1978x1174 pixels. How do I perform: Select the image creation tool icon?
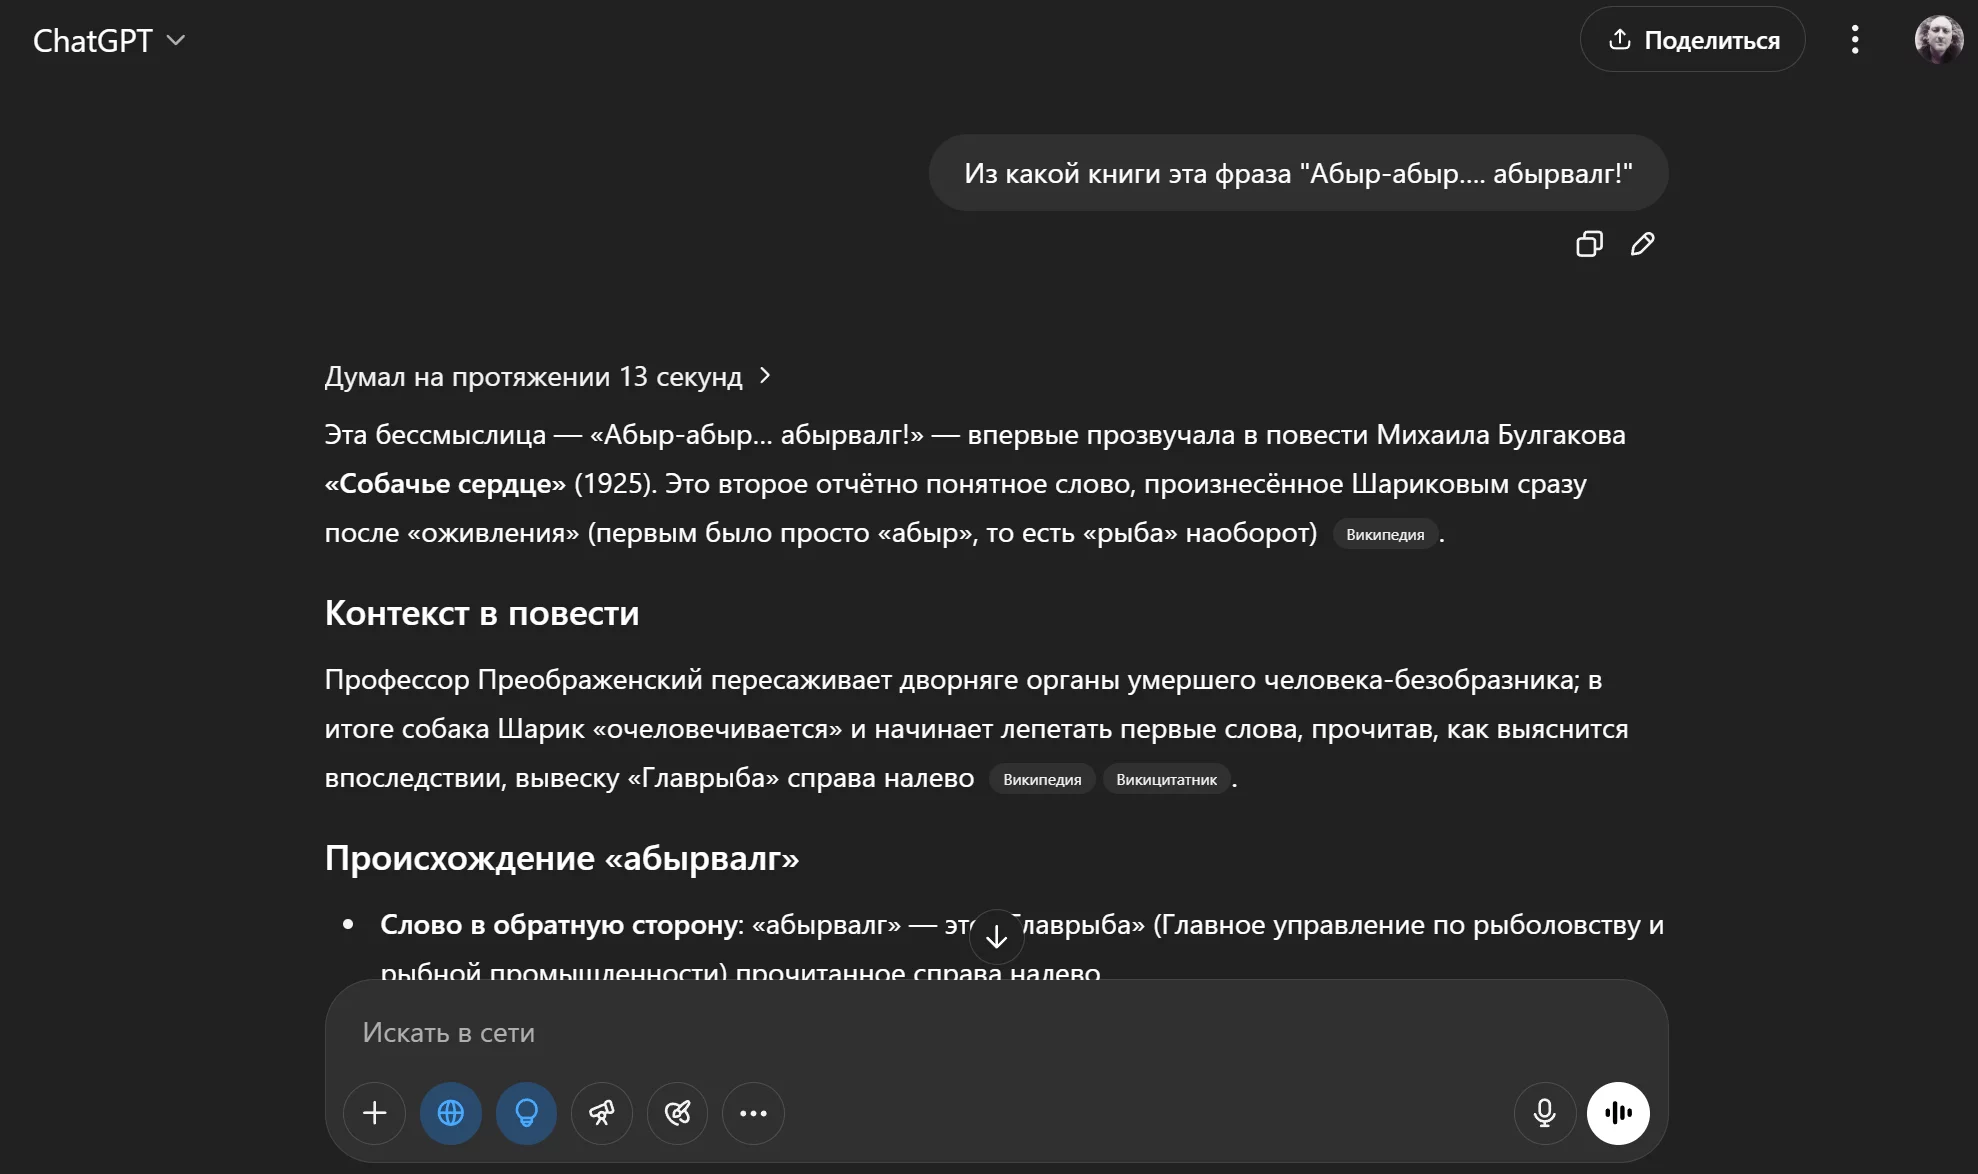tap(678, 1113)
